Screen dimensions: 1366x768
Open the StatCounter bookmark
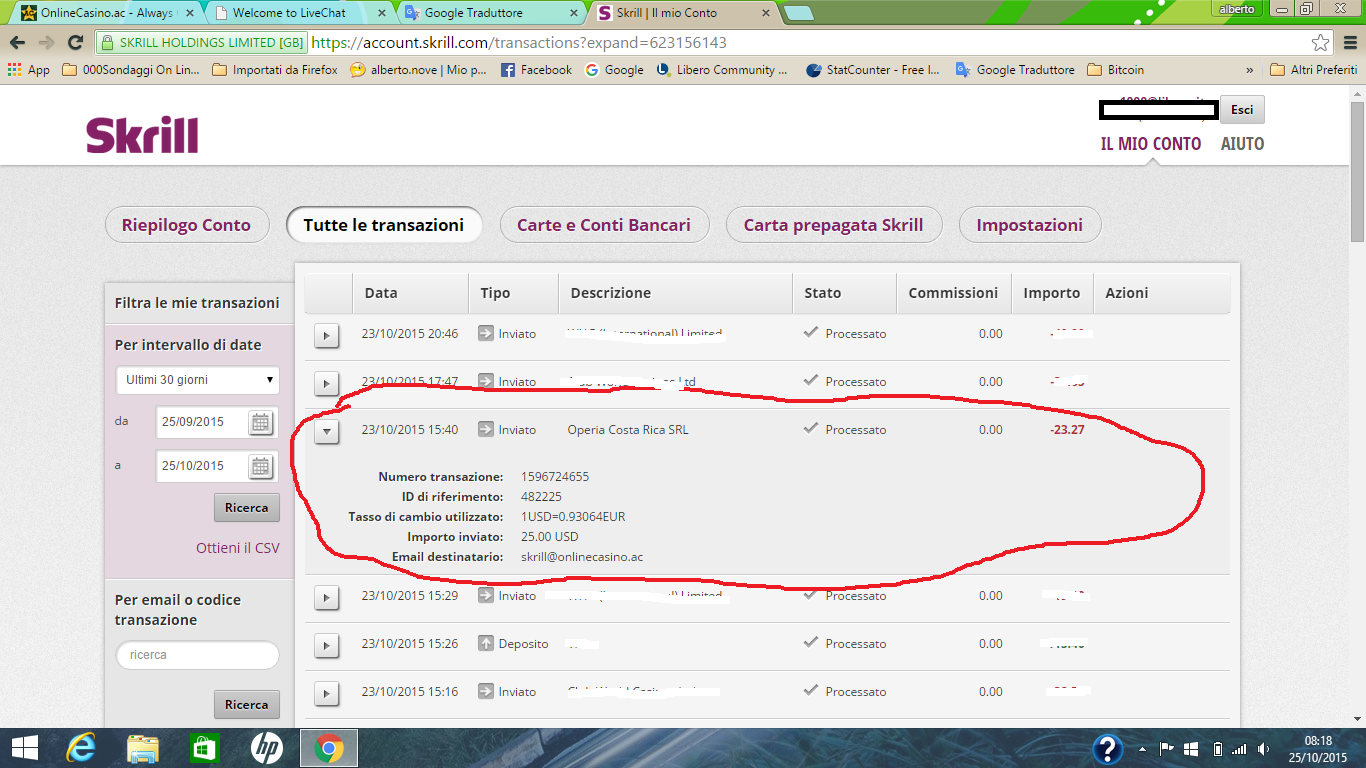pyautogui.click(x=873, y=70)
